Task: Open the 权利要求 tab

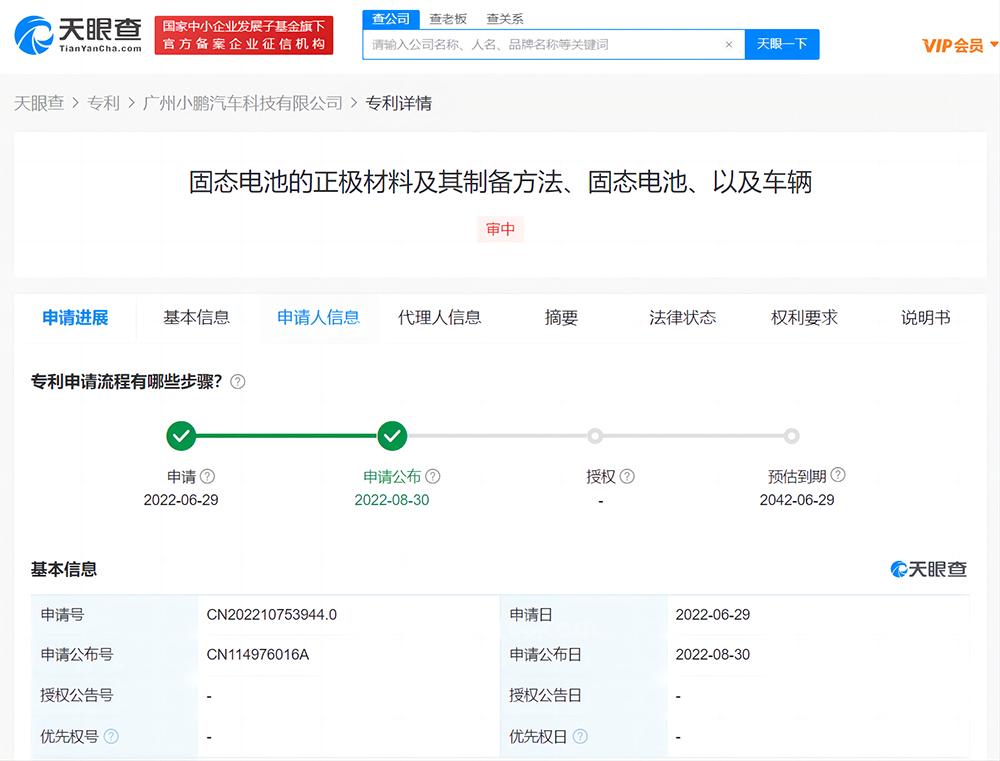Action: coord(804,318)
